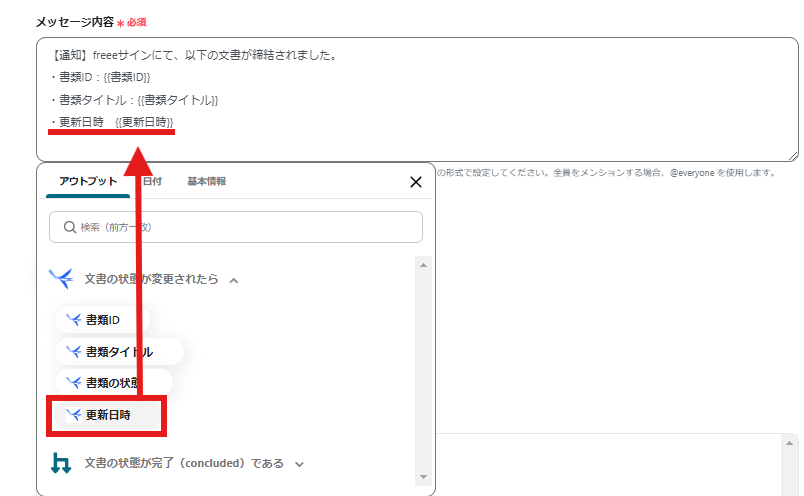Click inside the メッセージ内容 text area
The width and height of the screenshot is (804, 496).
coord(417,100)
